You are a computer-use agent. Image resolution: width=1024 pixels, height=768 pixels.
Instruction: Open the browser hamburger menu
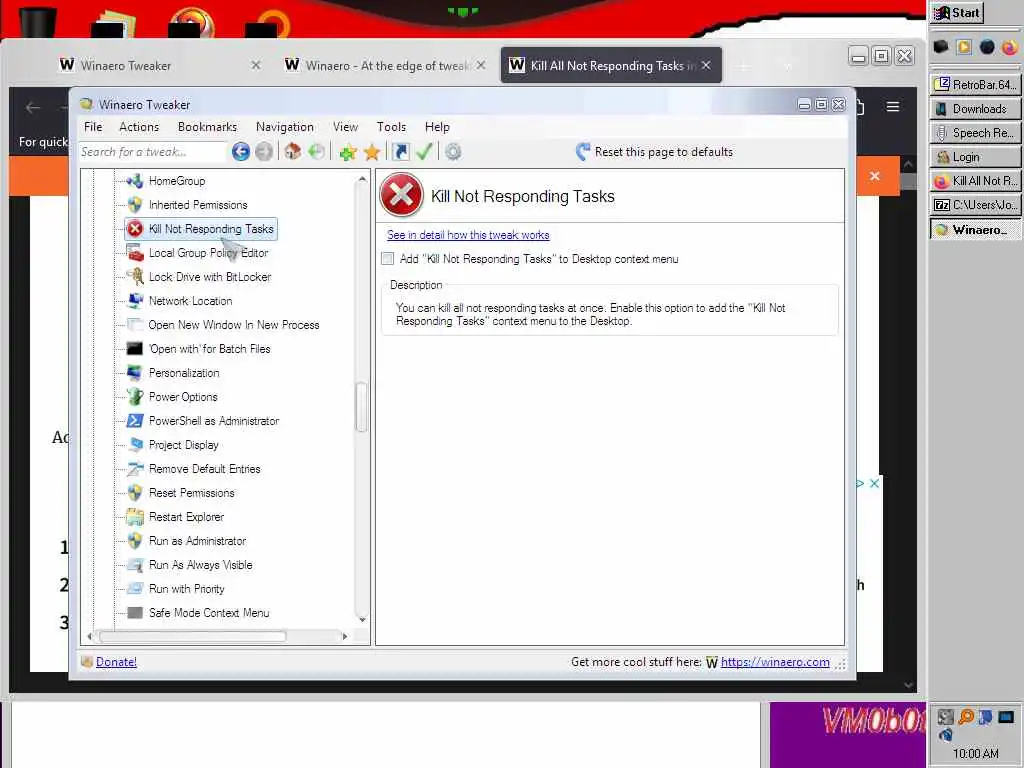click(x=893, y=106)
